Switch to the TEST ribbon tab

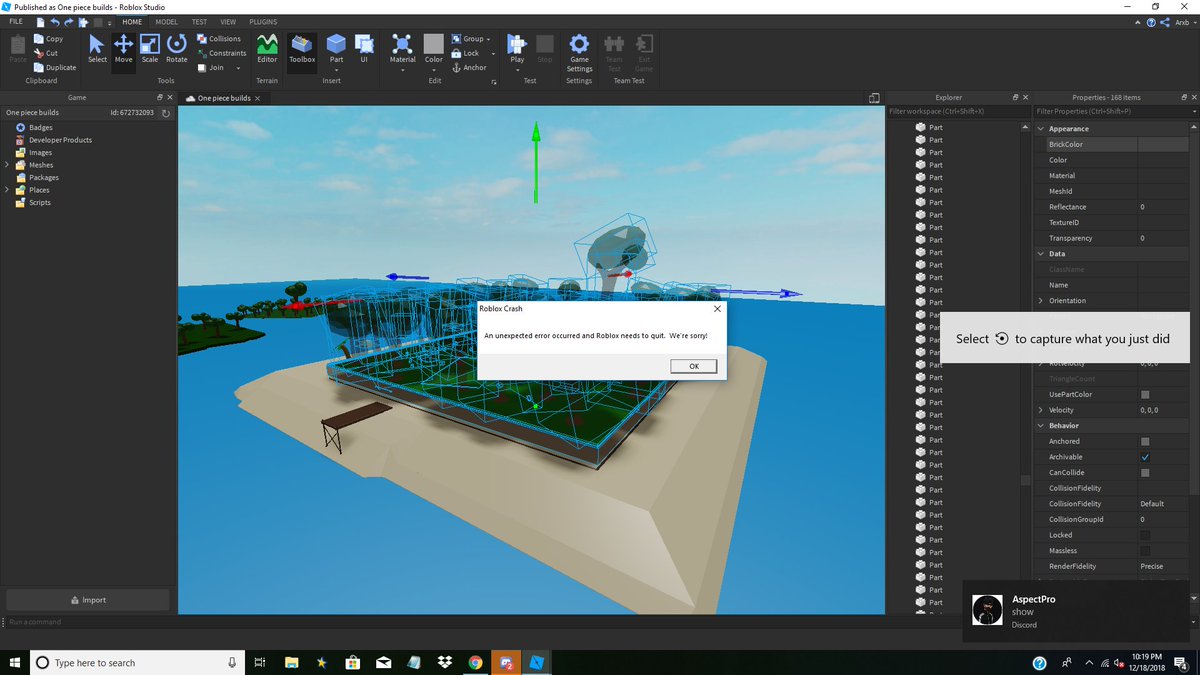click(x=200, y=21)
